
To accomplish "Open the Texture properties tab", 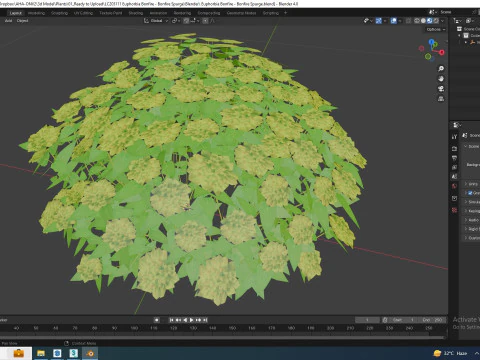I will pyautogui.click(x=454, y=210).
